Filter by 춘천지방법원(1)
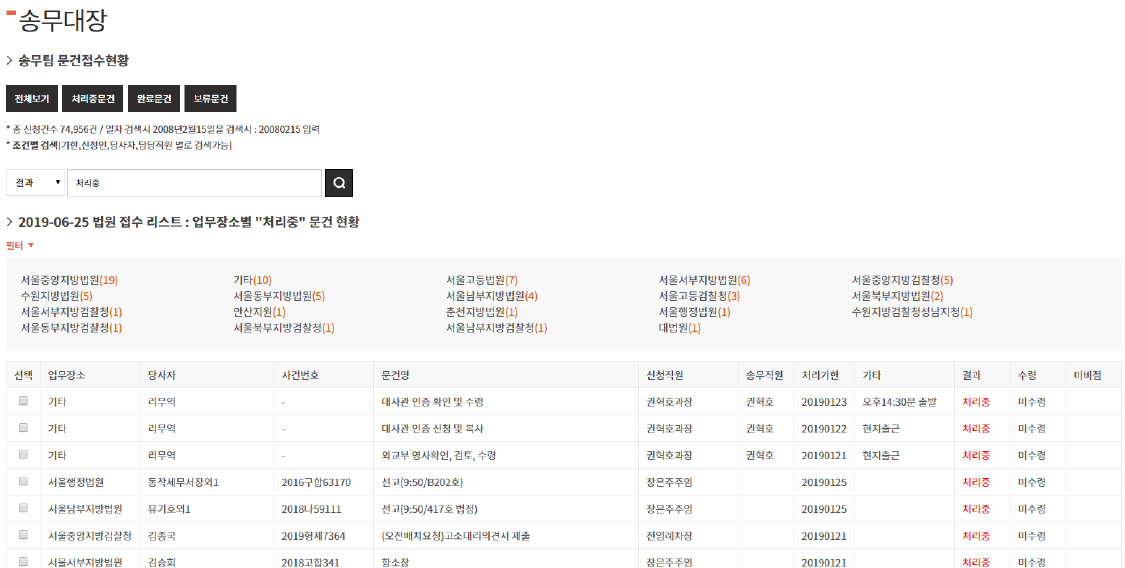This screenshot has width=1125, height=568. coord(481,312)
